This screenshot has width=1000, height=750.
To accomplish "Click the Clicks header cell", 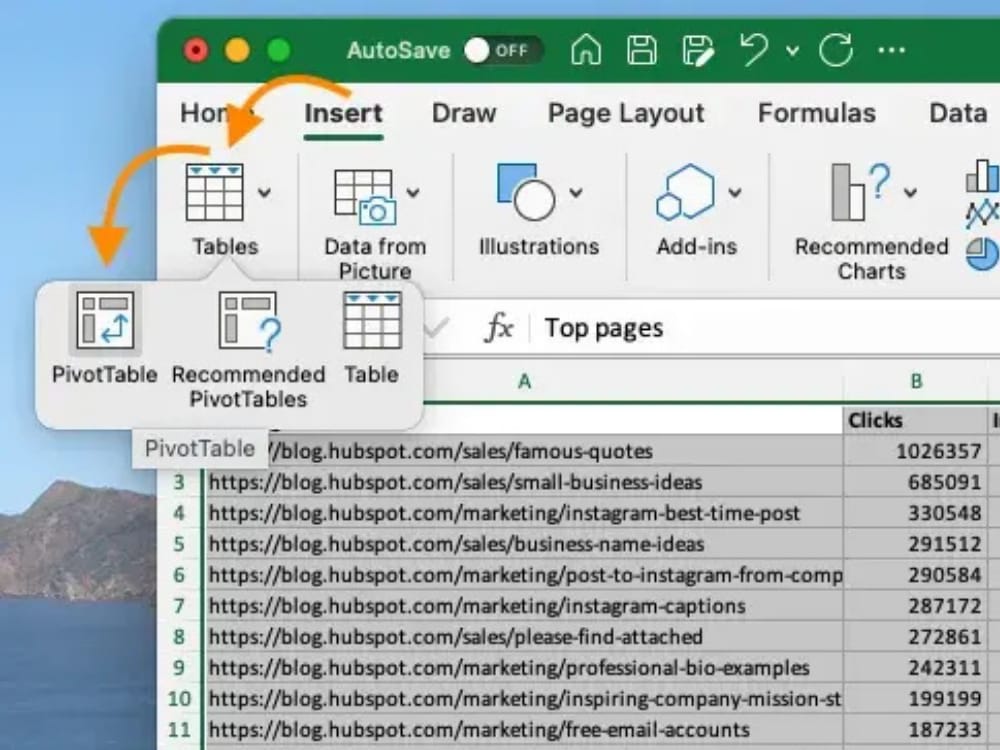I will click(x=916, y=420).
